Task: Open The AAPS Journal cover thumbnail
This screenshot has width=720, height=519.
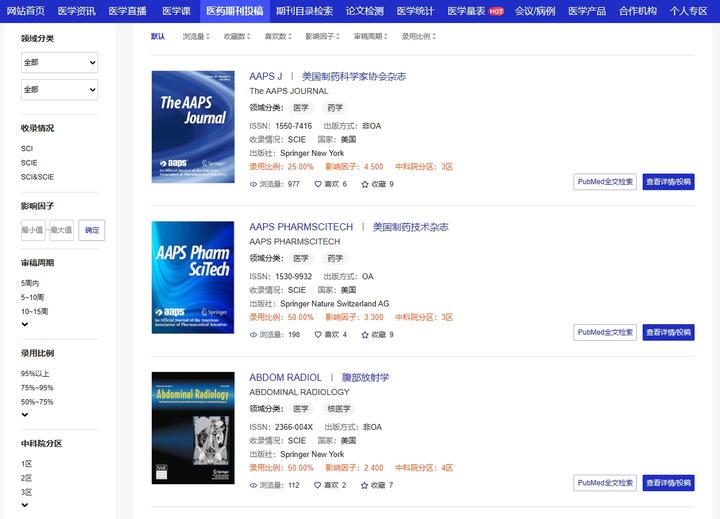Action: [x=193, y=127]
